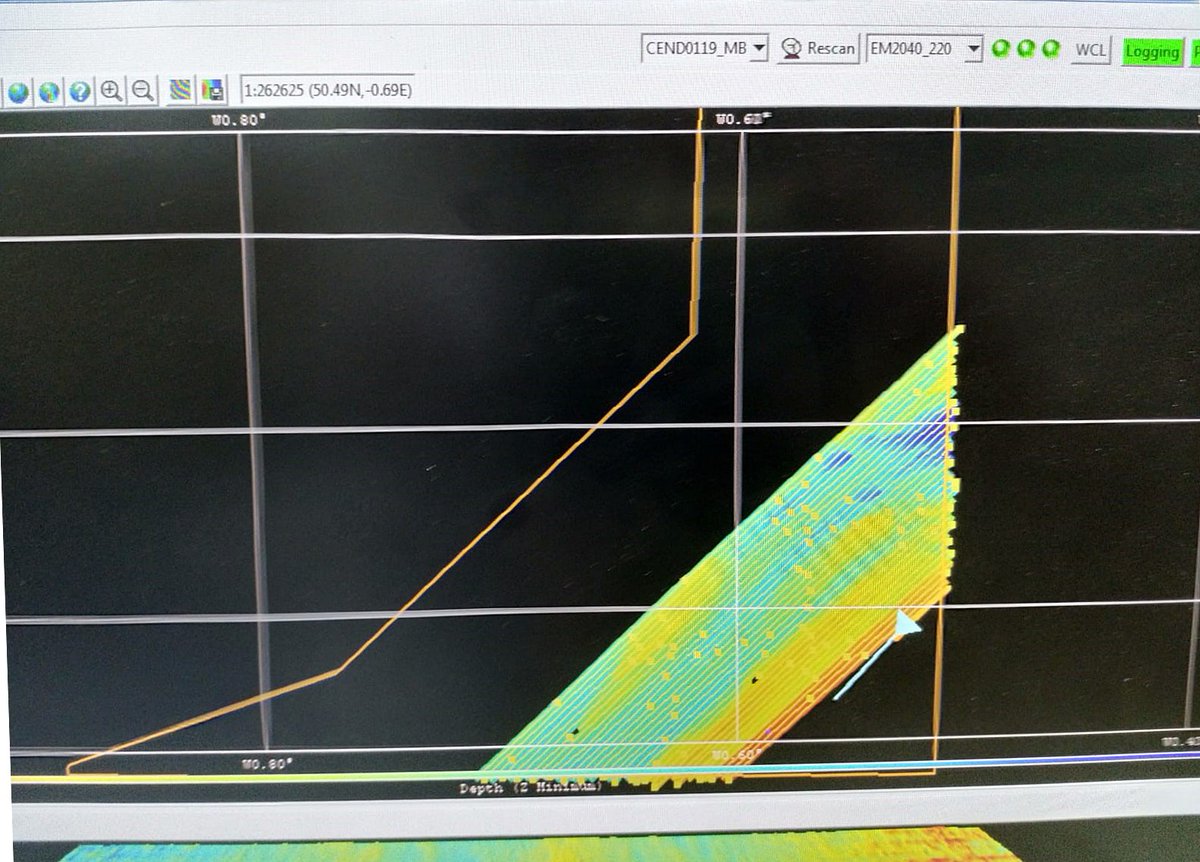Click the Rescan button
The image size is (1200, 862).
[819, 48]
